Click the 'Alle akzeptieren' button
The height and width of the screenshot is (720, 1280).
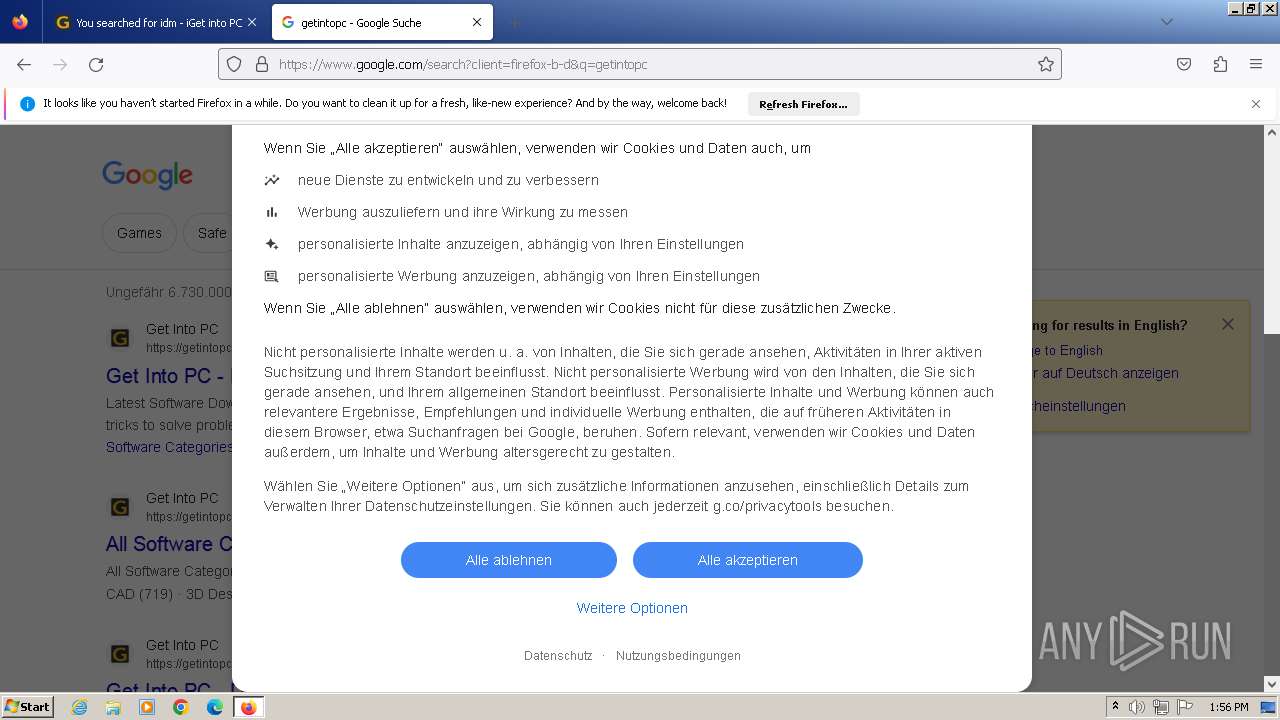pyautogui.click(x=748, y=560)
